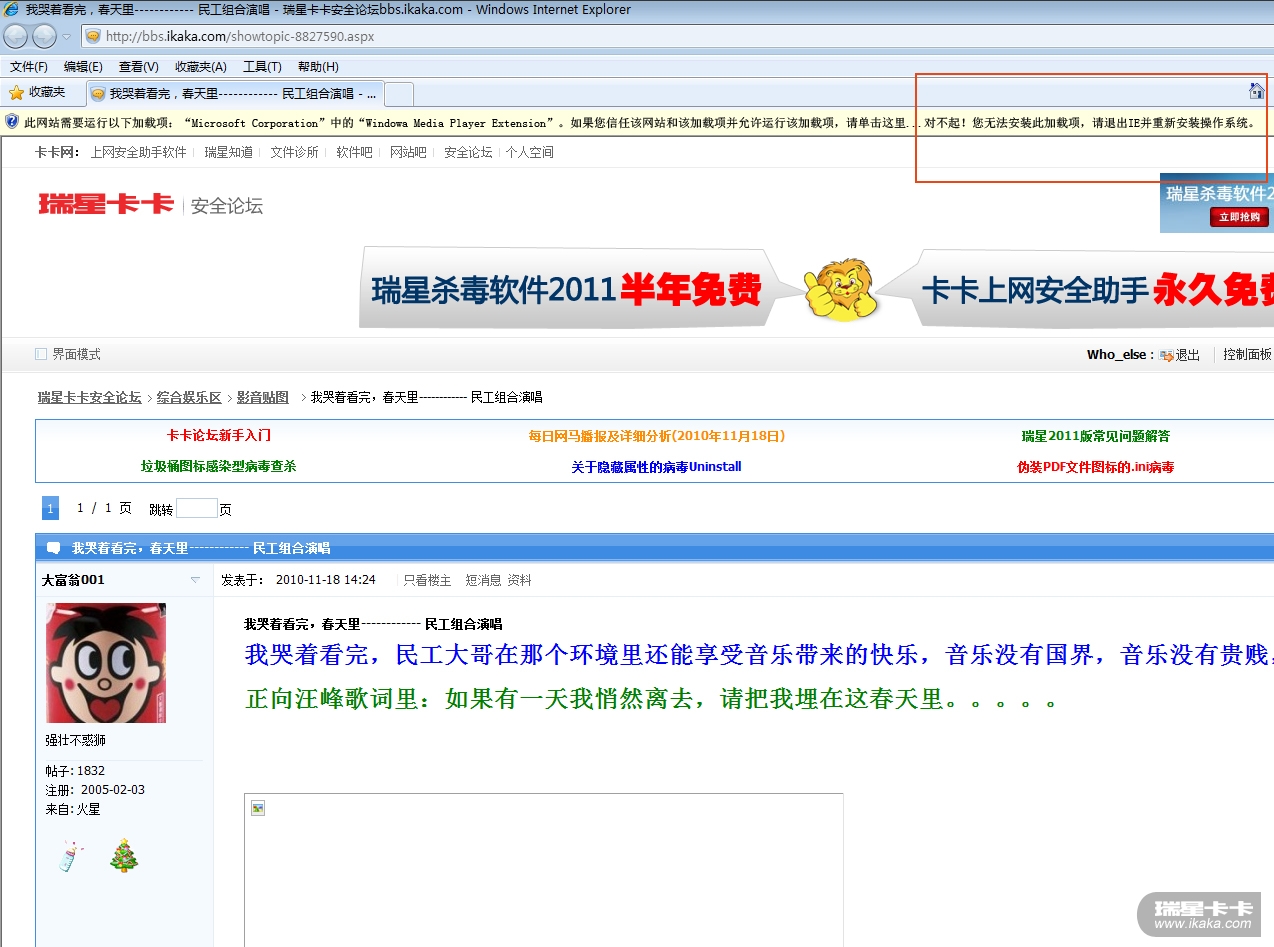
Task: Click the author name 大富翁001
Action: click(x=73, y=580)
